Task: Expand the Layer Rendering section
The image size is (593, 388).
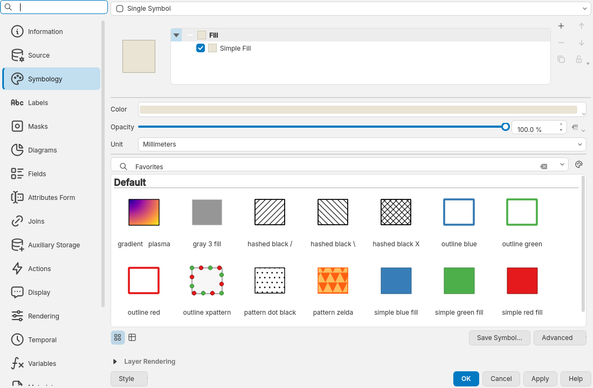Action: tap(115, 362)
